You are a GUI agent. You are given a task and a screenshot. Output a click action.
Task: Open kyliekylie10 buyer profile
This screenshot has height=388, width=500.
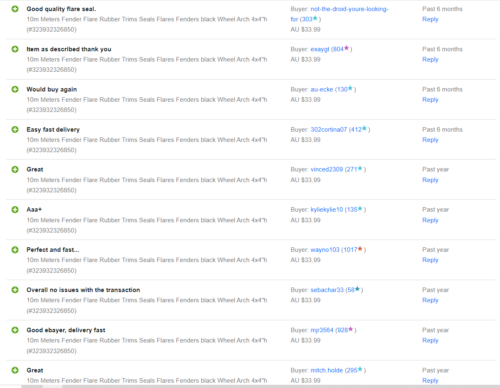coord(327,210)
